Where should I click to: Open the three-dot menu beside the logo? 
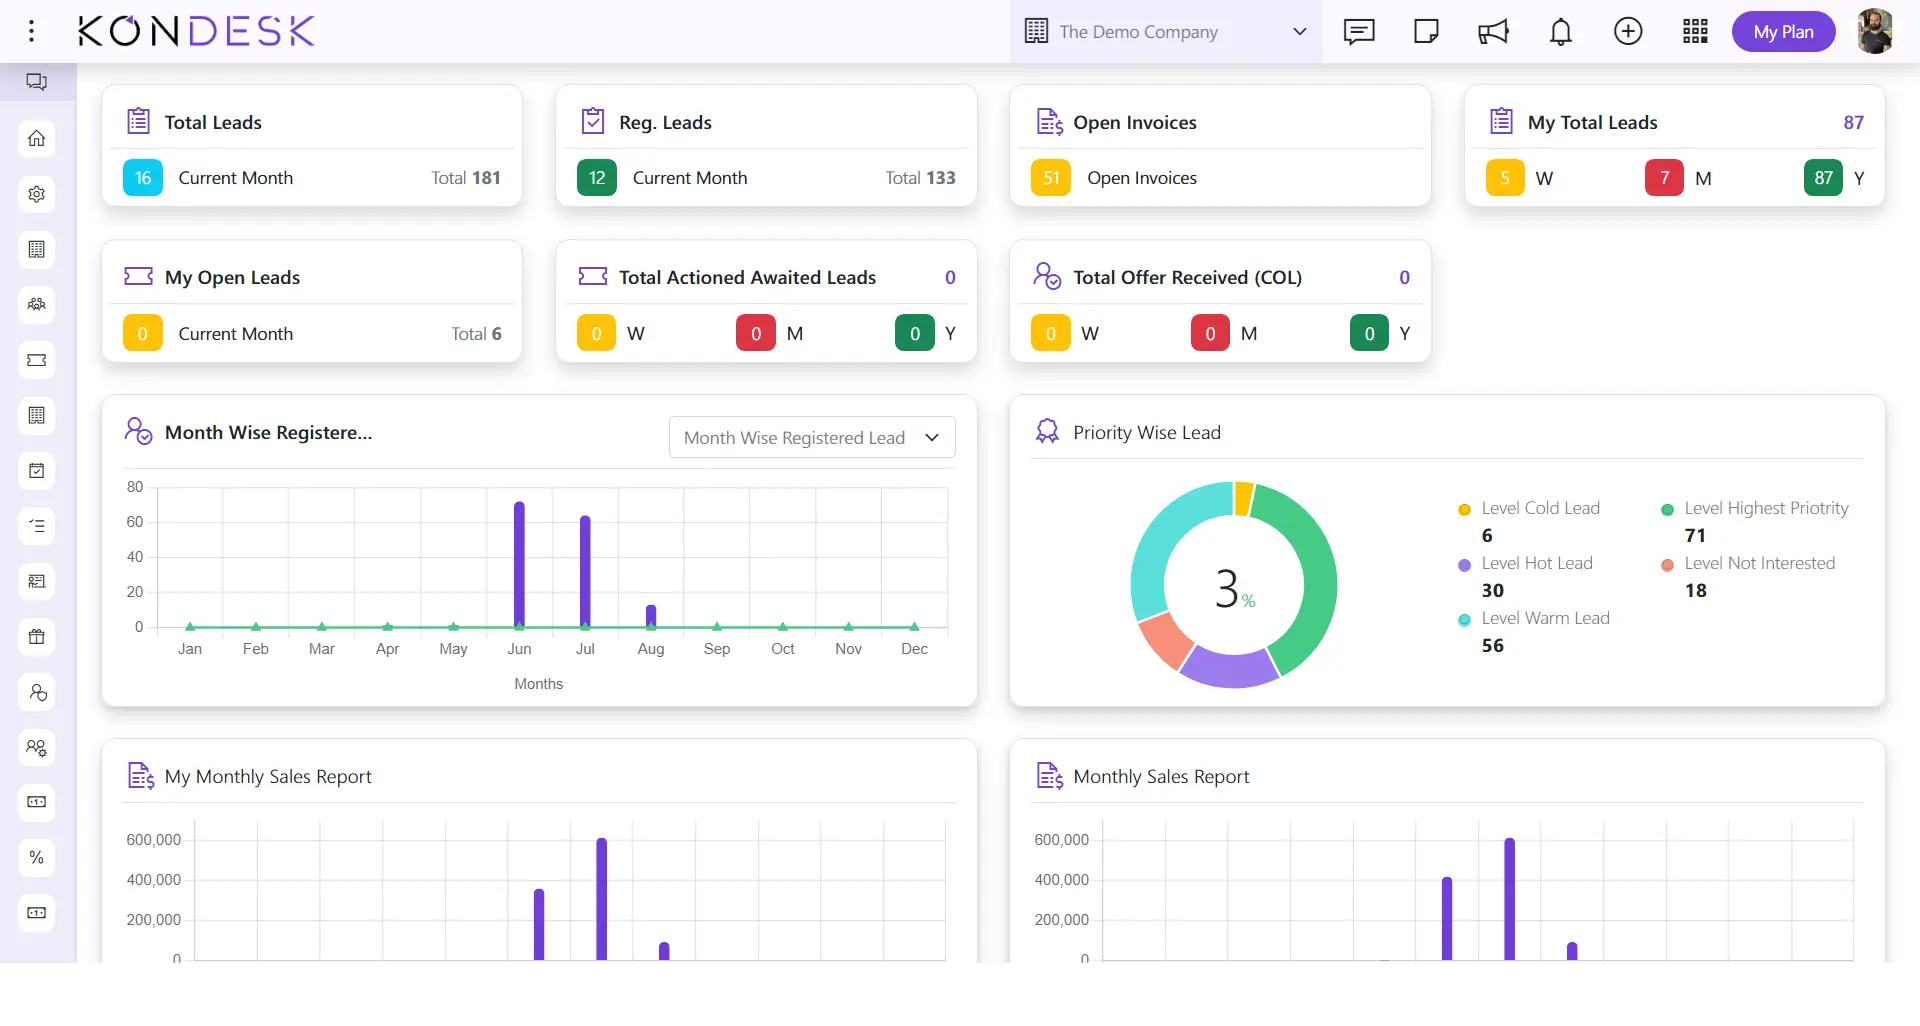click(32, 32)
